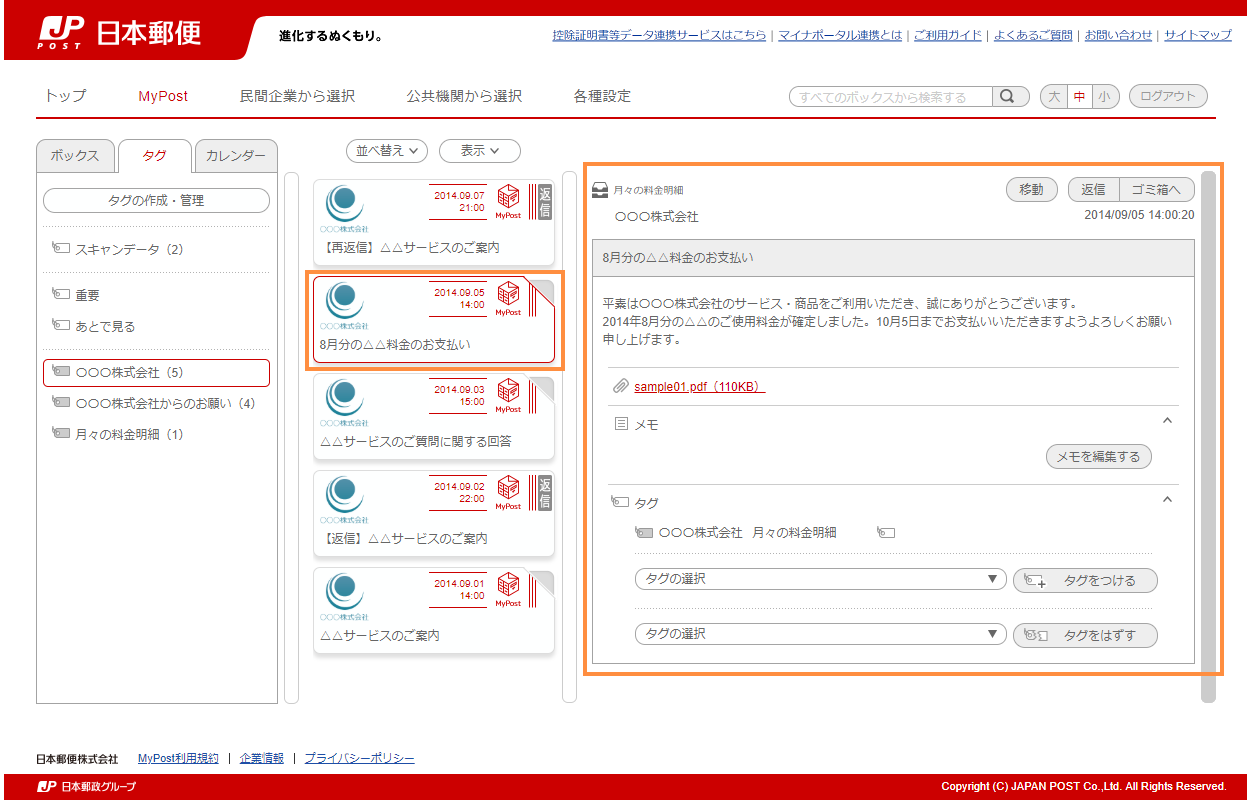
Task: Open the マイナポータル連携とは link
Action: tap(840, 35)
